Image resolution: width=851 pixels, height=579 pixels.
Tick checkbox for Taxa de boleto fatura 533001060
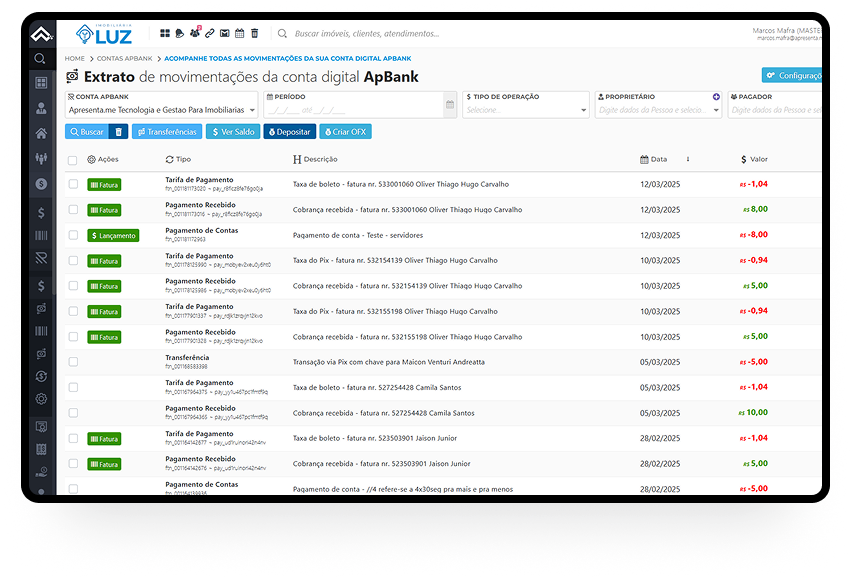coord(73,184)
